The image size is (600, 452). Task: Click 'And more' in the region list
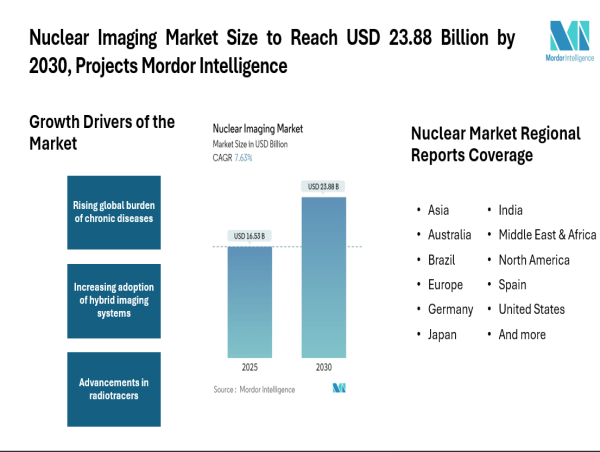522,335
